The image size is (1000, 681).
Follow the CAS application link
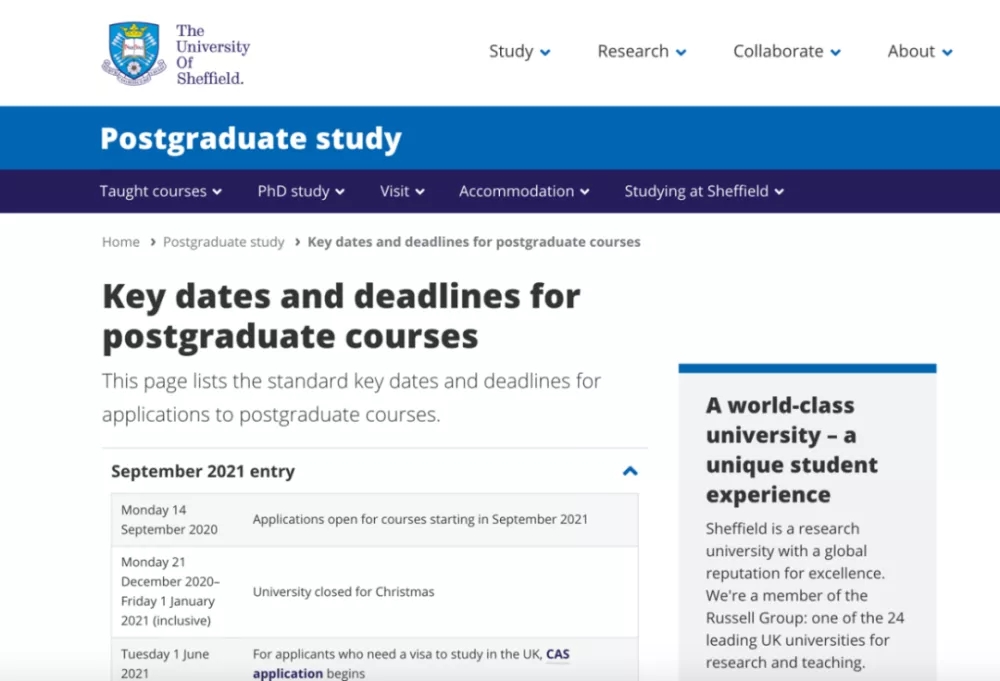pyautogui.click(x=411, y=664)
